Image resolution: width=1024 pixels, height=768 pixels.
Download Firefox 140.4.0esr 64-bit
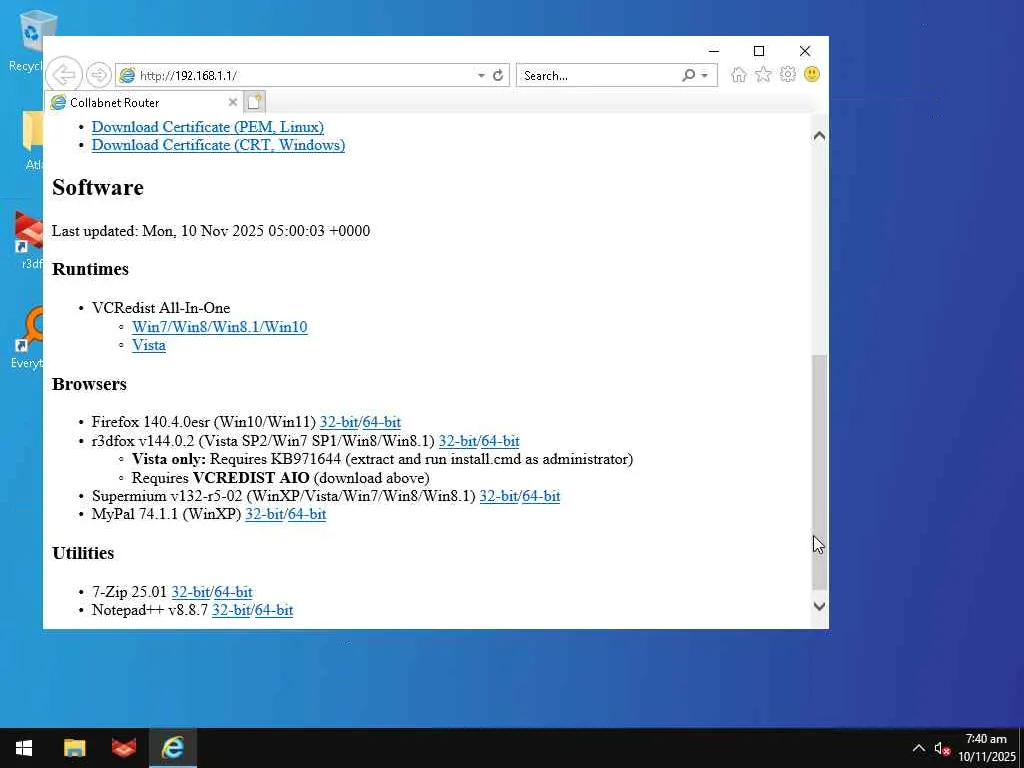(x=382, y=422)
